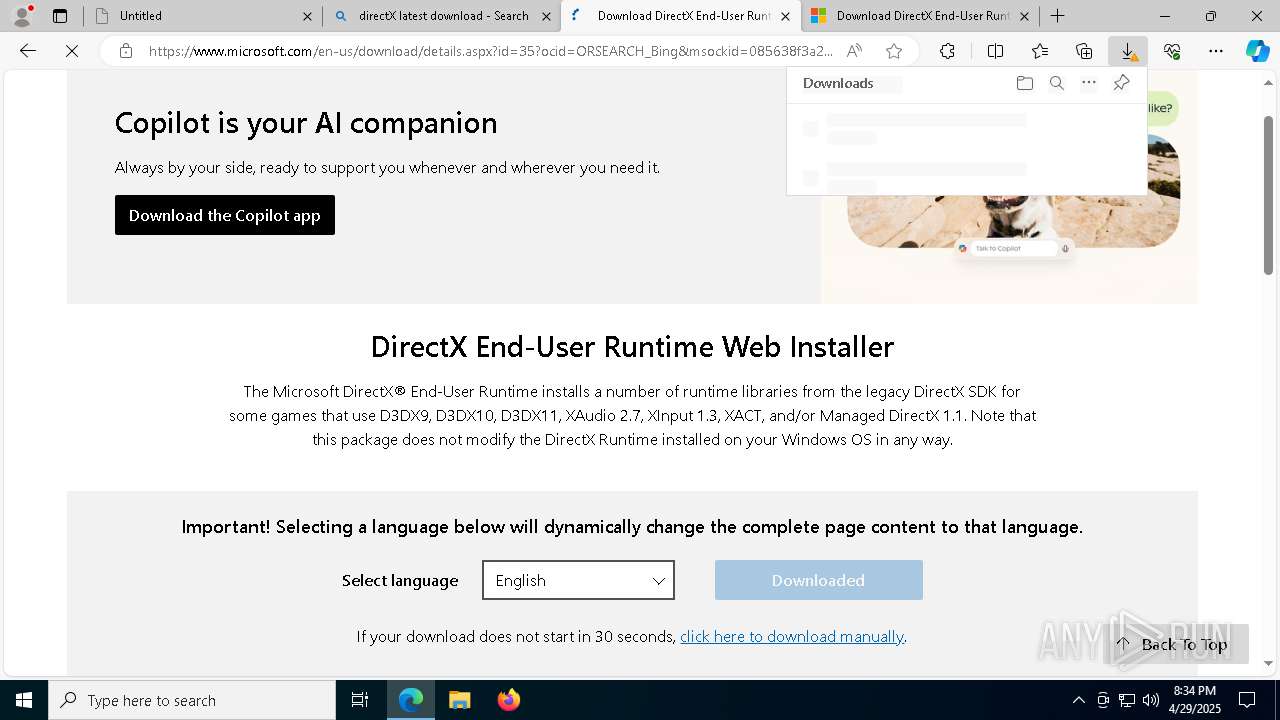Add this page to favorites star
Screen dimensions: 1280x720
pyautogui.click(x=894, y=51)
